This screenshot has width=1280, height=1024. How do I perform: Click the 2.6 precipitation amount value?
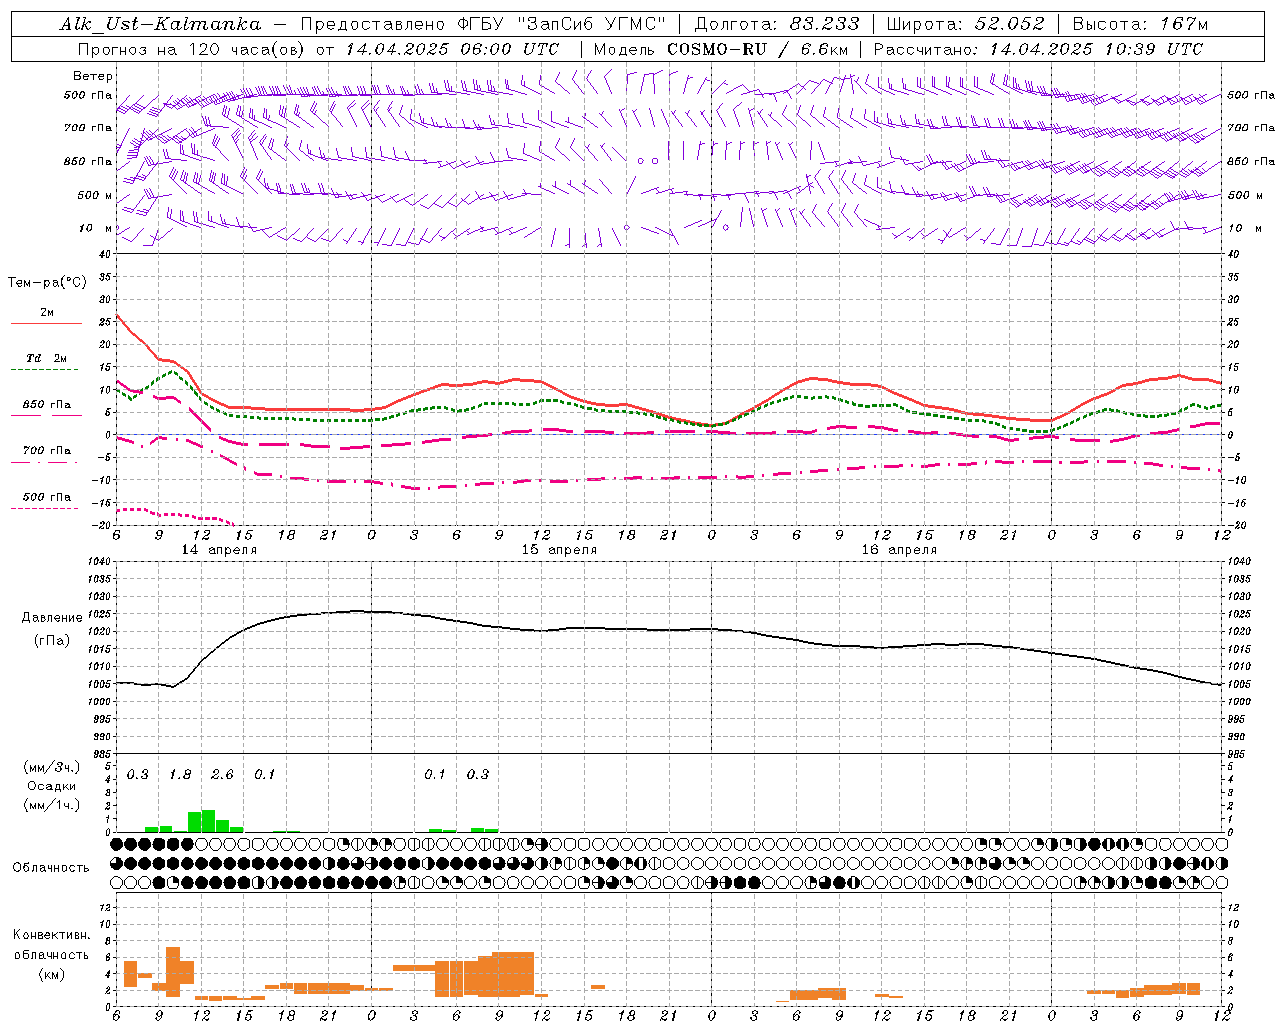pos(222,775)
